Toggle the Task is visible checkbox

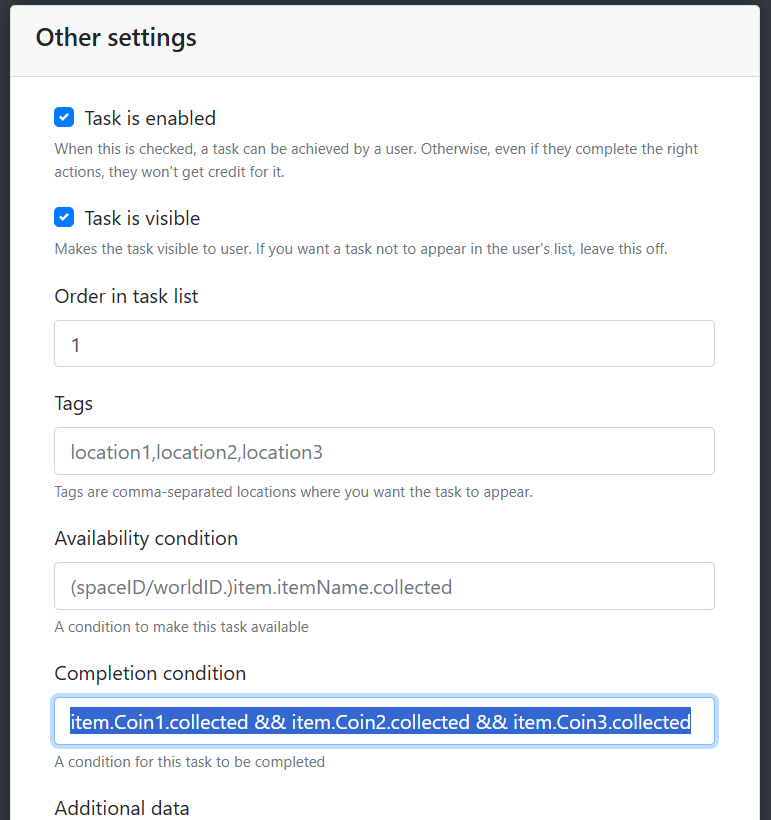point(64,217)
